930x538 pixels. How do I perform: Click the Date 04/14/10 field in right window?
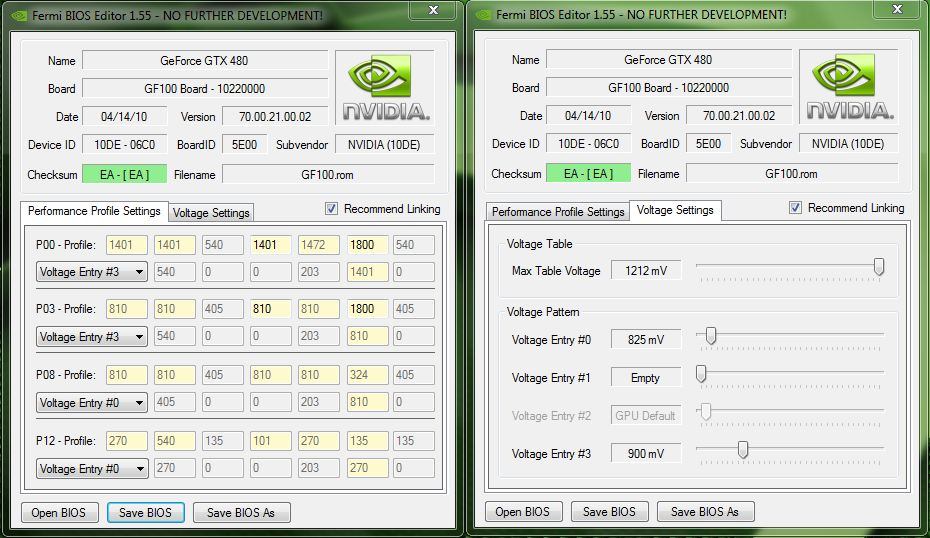(x=588, y=115)
